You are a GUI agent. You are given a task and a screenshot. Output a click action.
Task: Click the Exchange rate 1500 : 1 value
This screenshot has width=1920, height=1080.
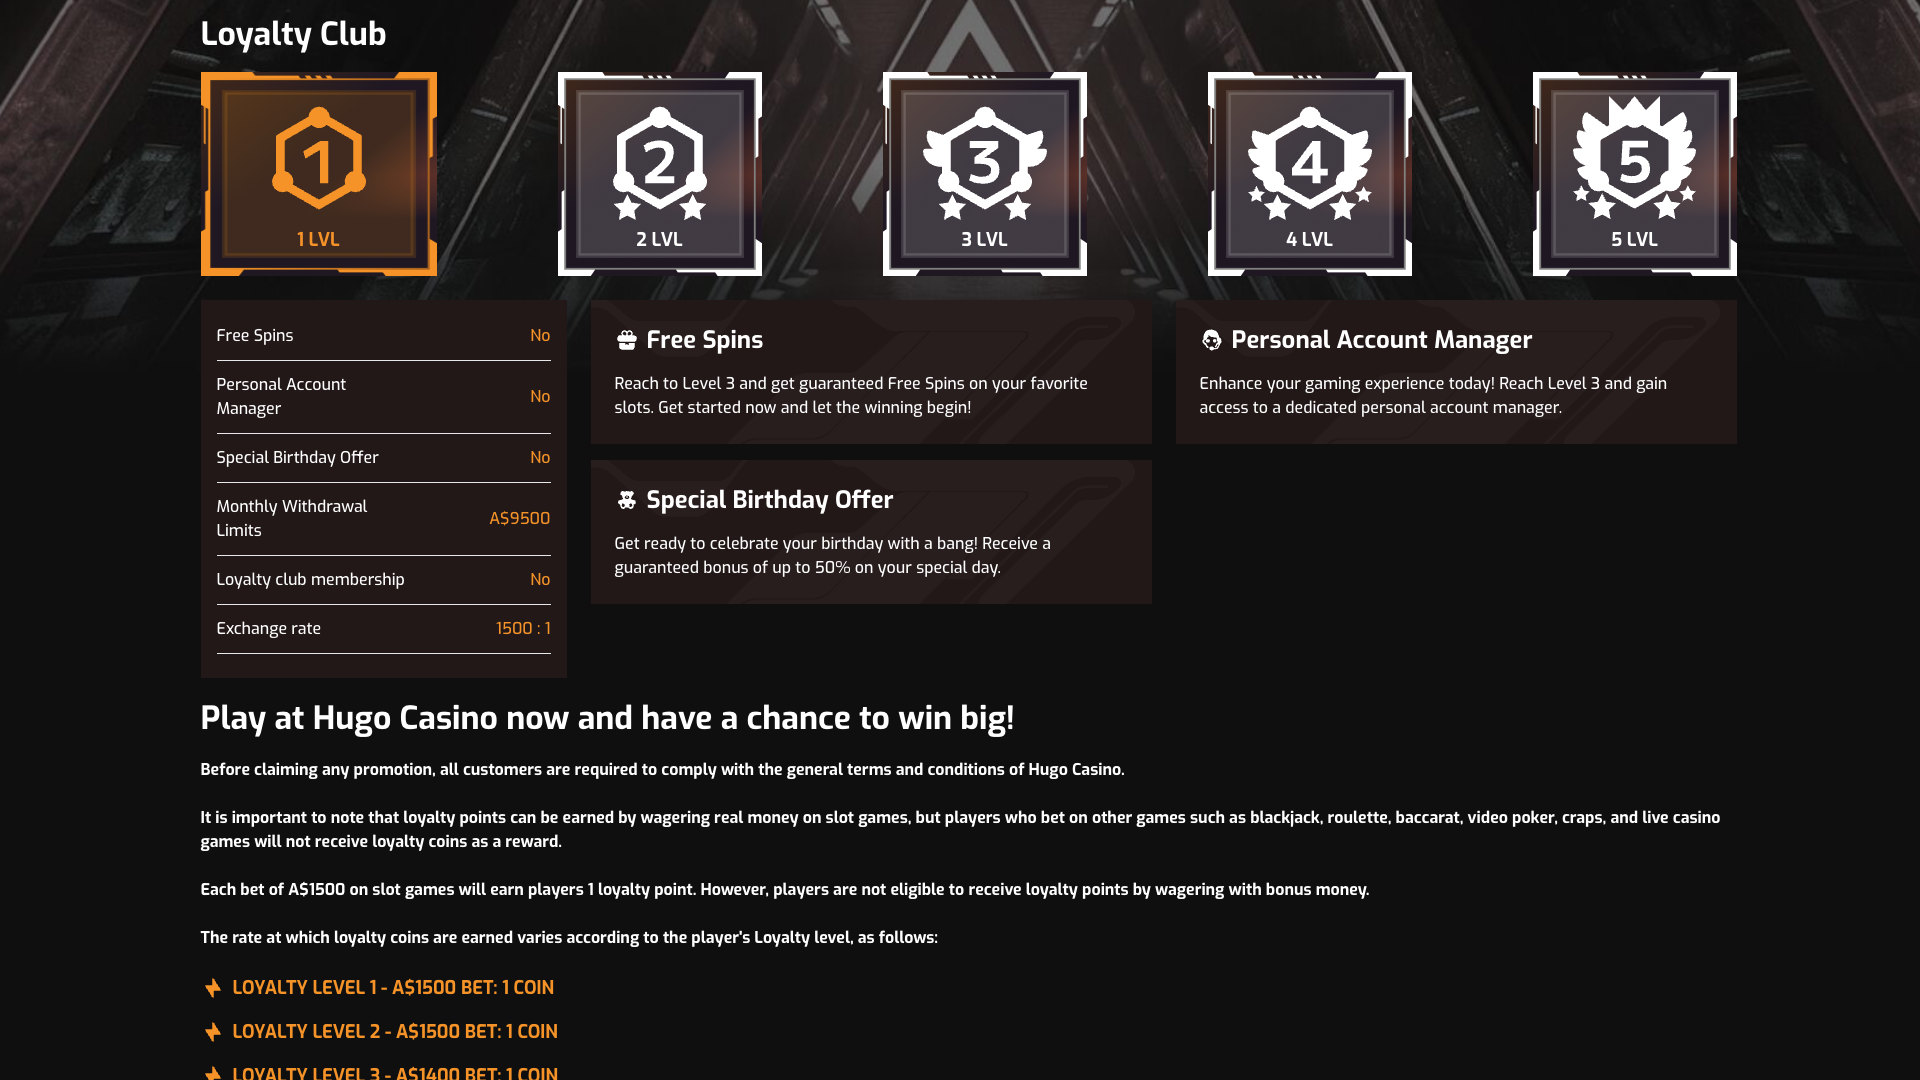(523, 628)
